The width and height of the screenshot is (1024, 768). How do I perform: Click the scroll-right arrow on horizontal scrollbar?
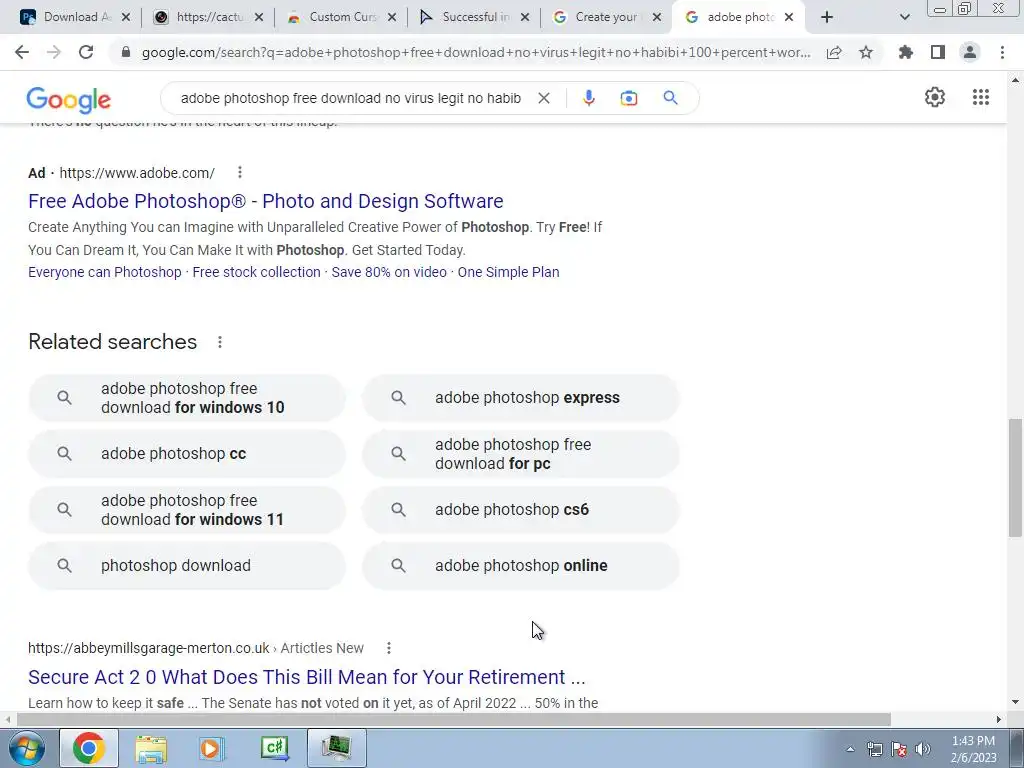(x=999, y=719)
